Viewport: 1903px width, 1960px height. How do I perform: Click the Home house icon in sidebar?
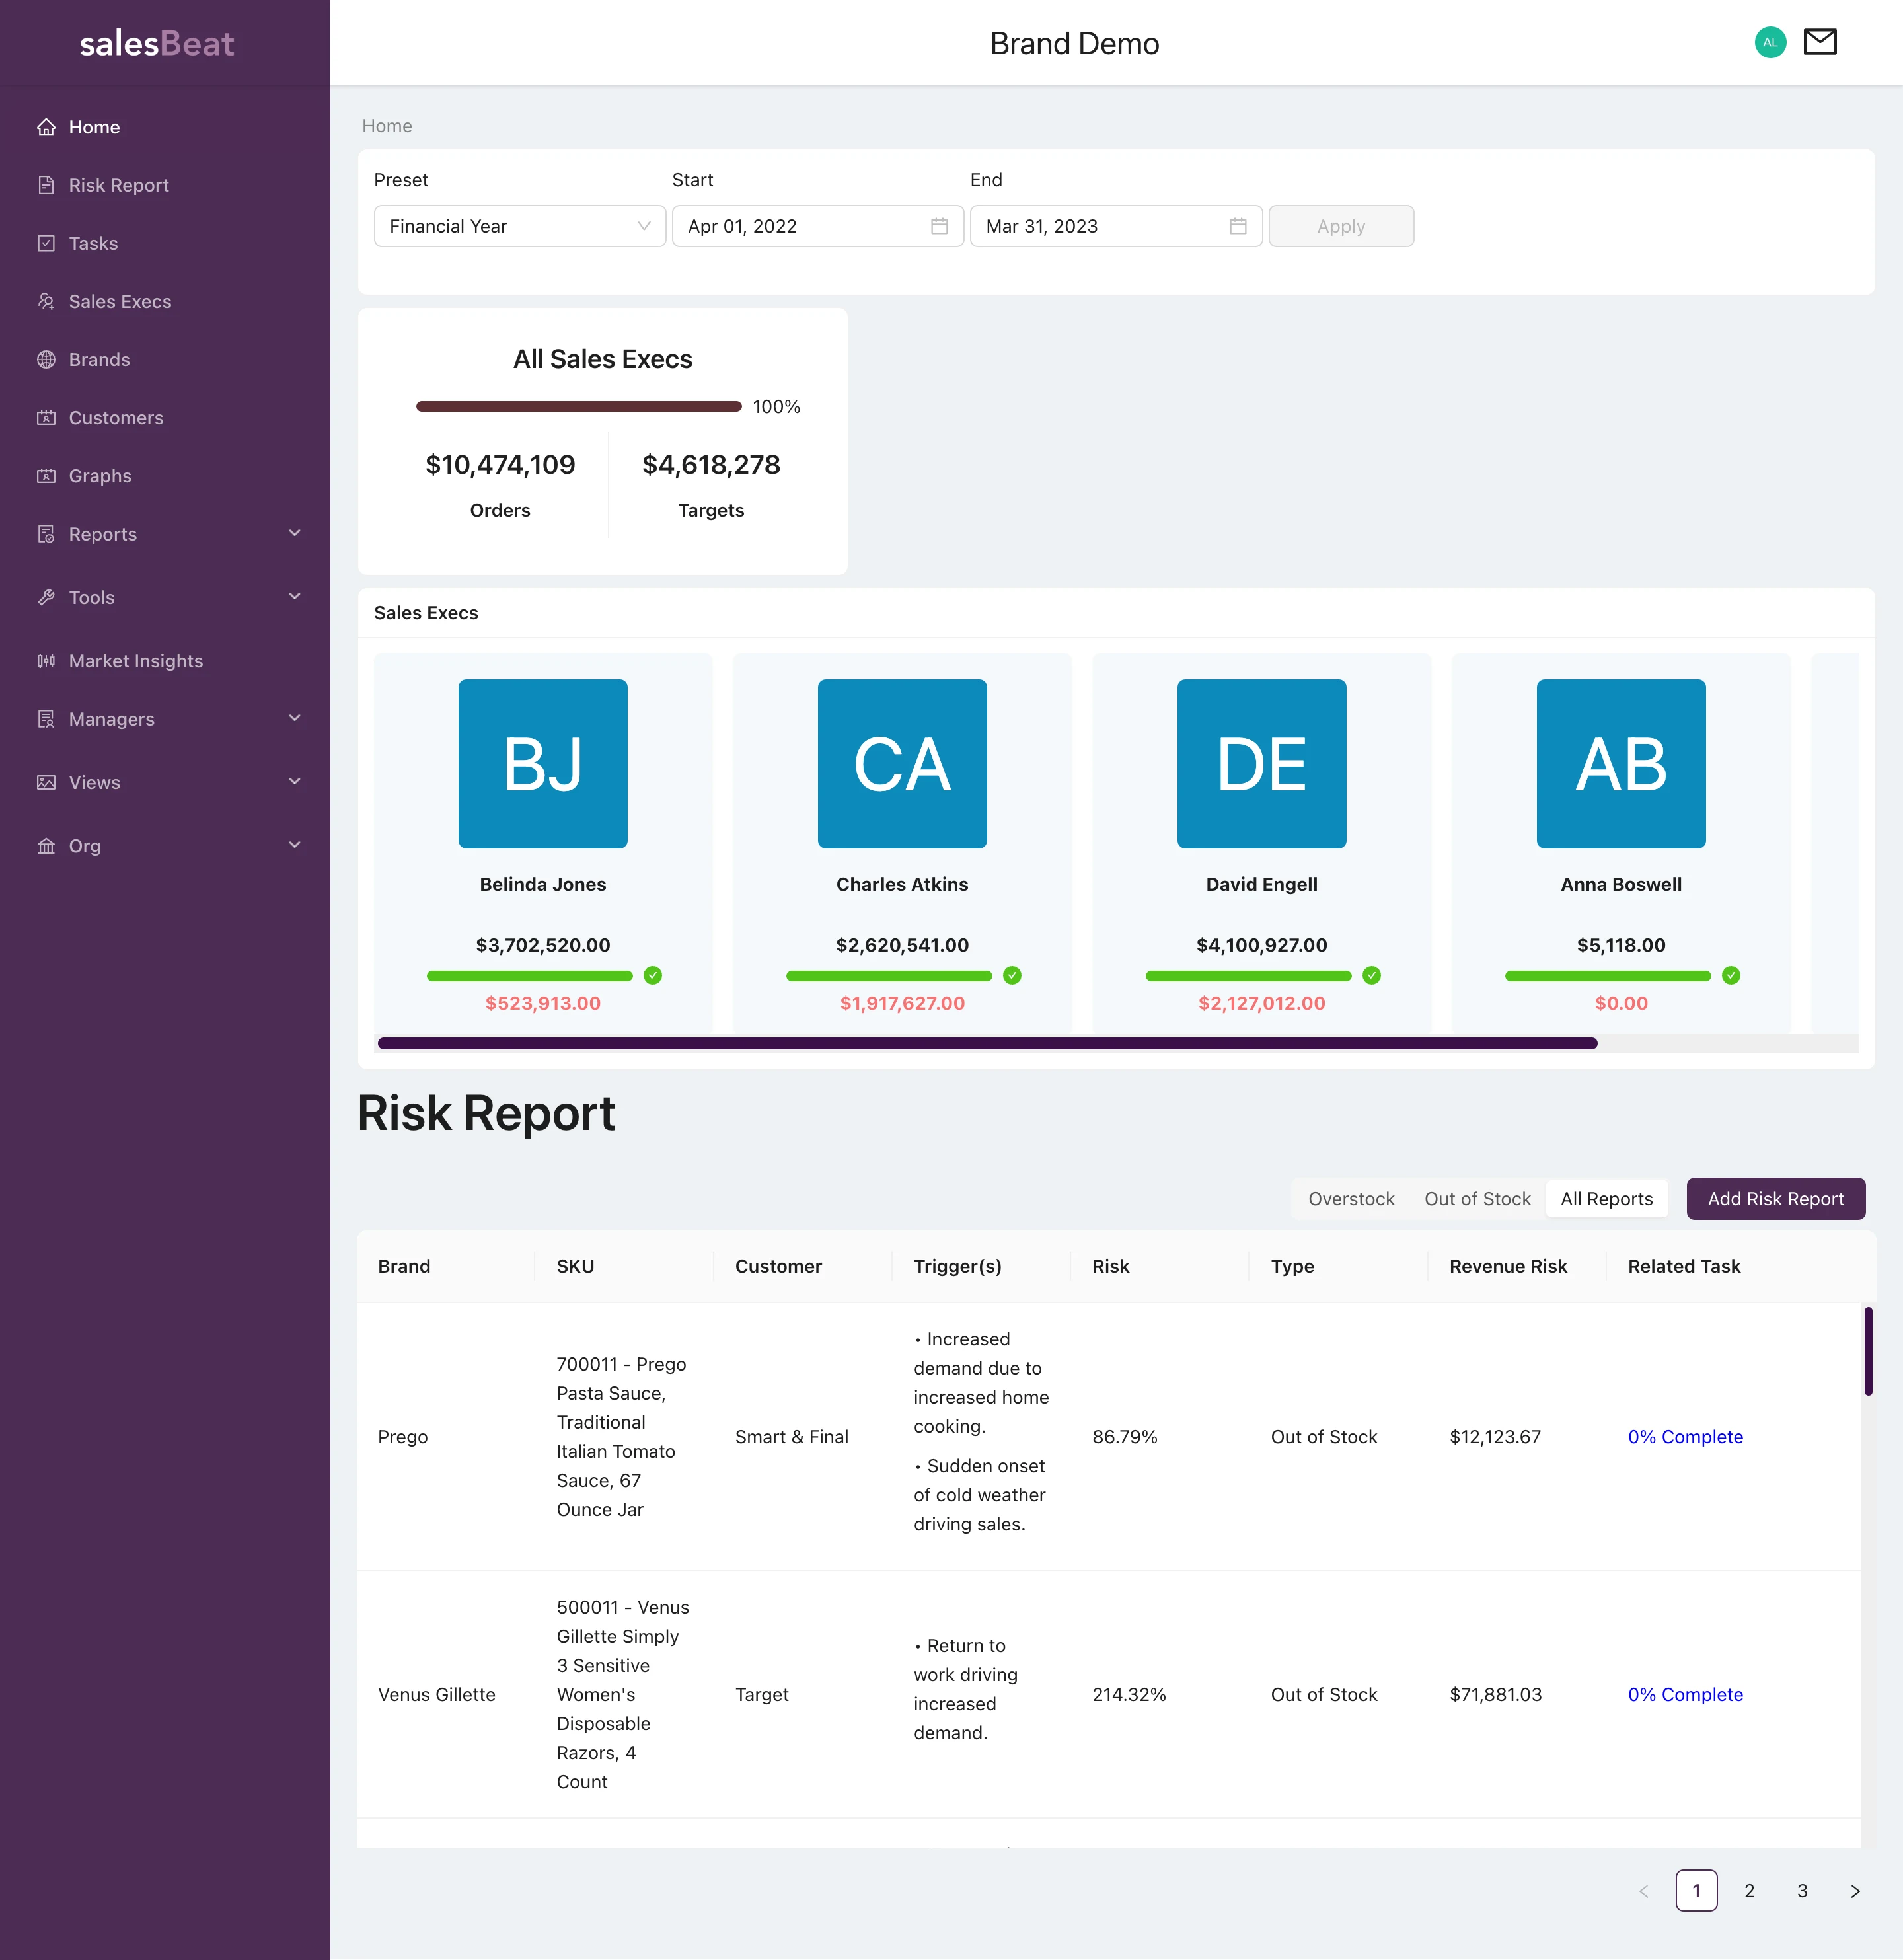46,127
